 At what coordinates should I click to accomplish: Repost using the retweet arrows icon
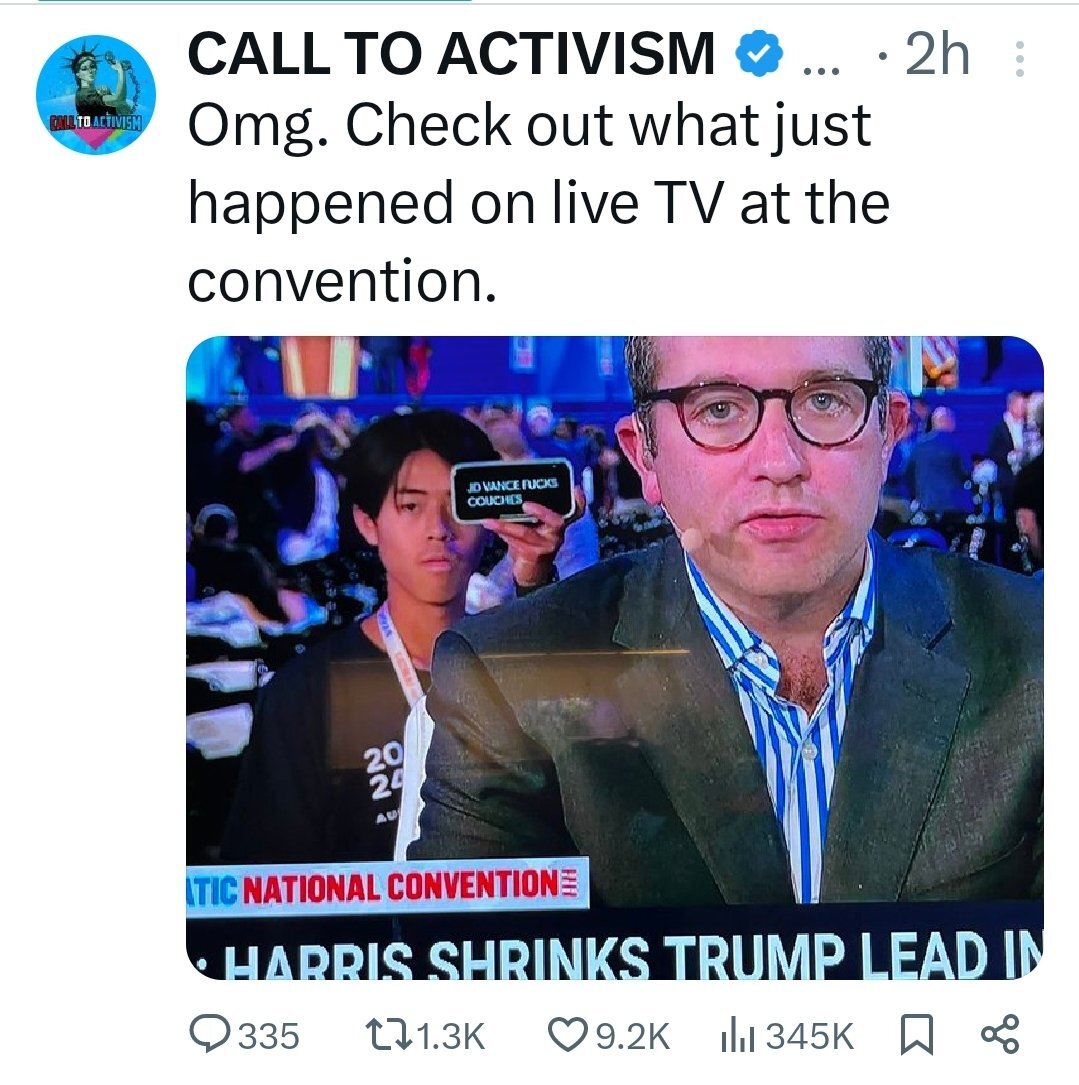[388, 1034]
